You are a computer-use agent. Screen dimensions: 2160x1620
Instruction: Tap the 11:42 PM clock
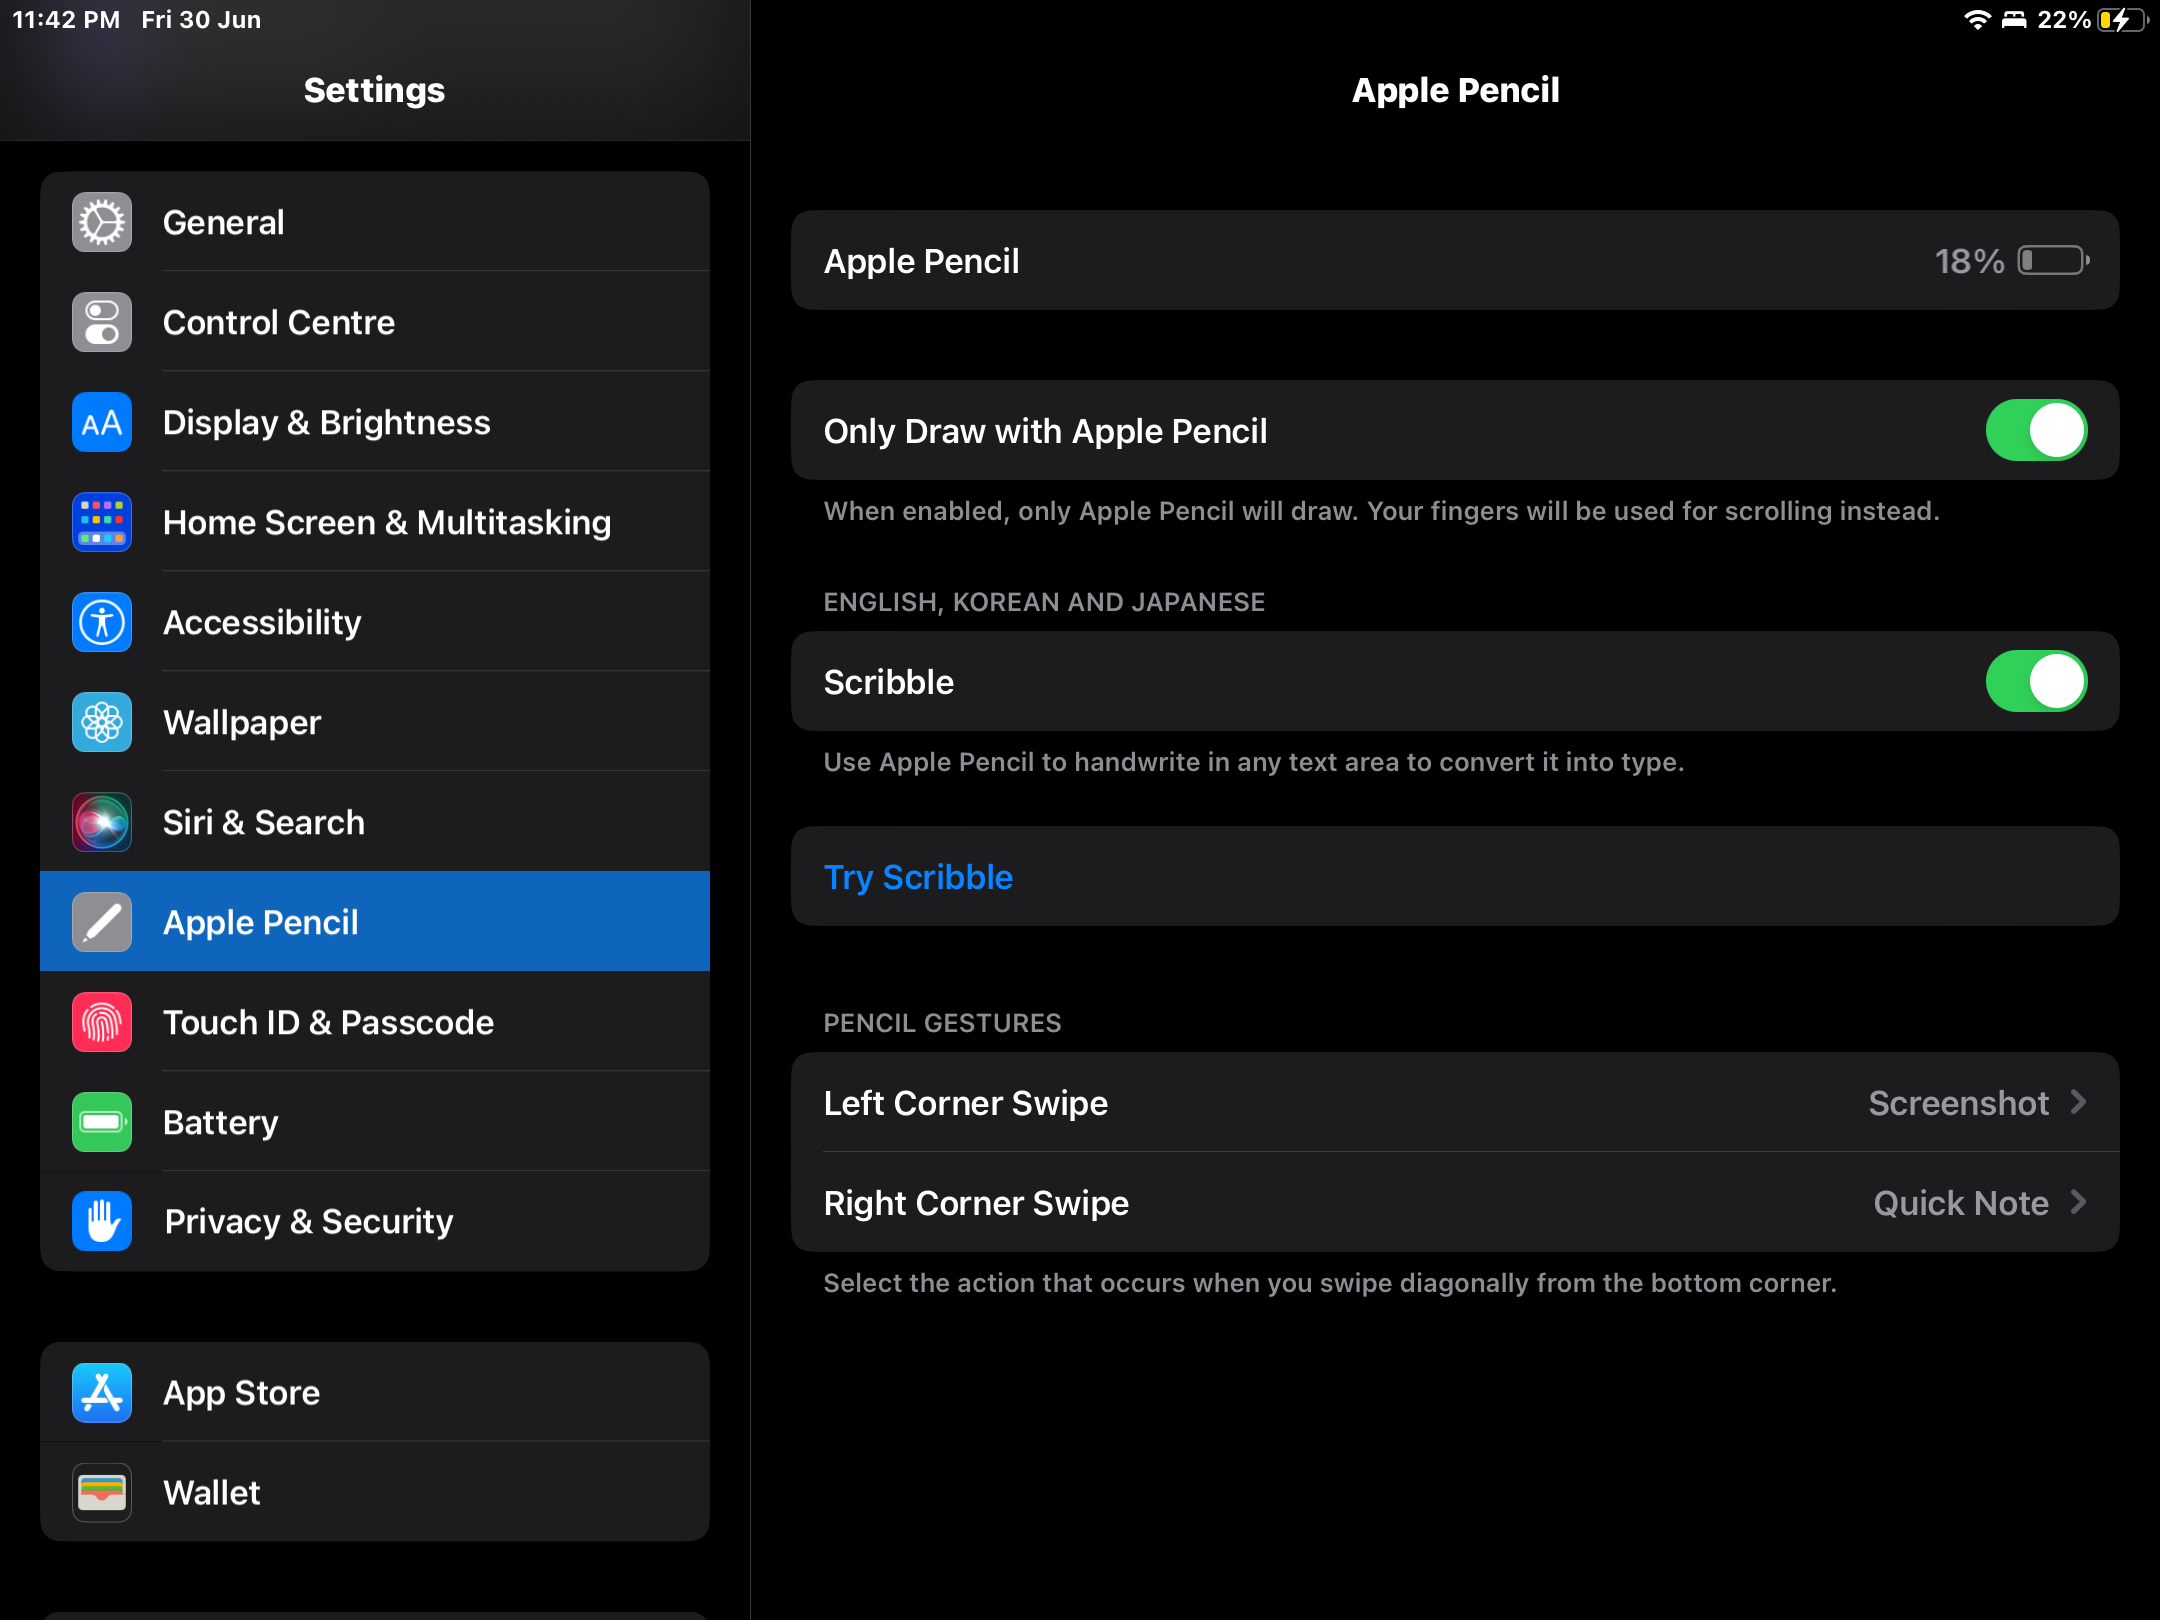66,20
